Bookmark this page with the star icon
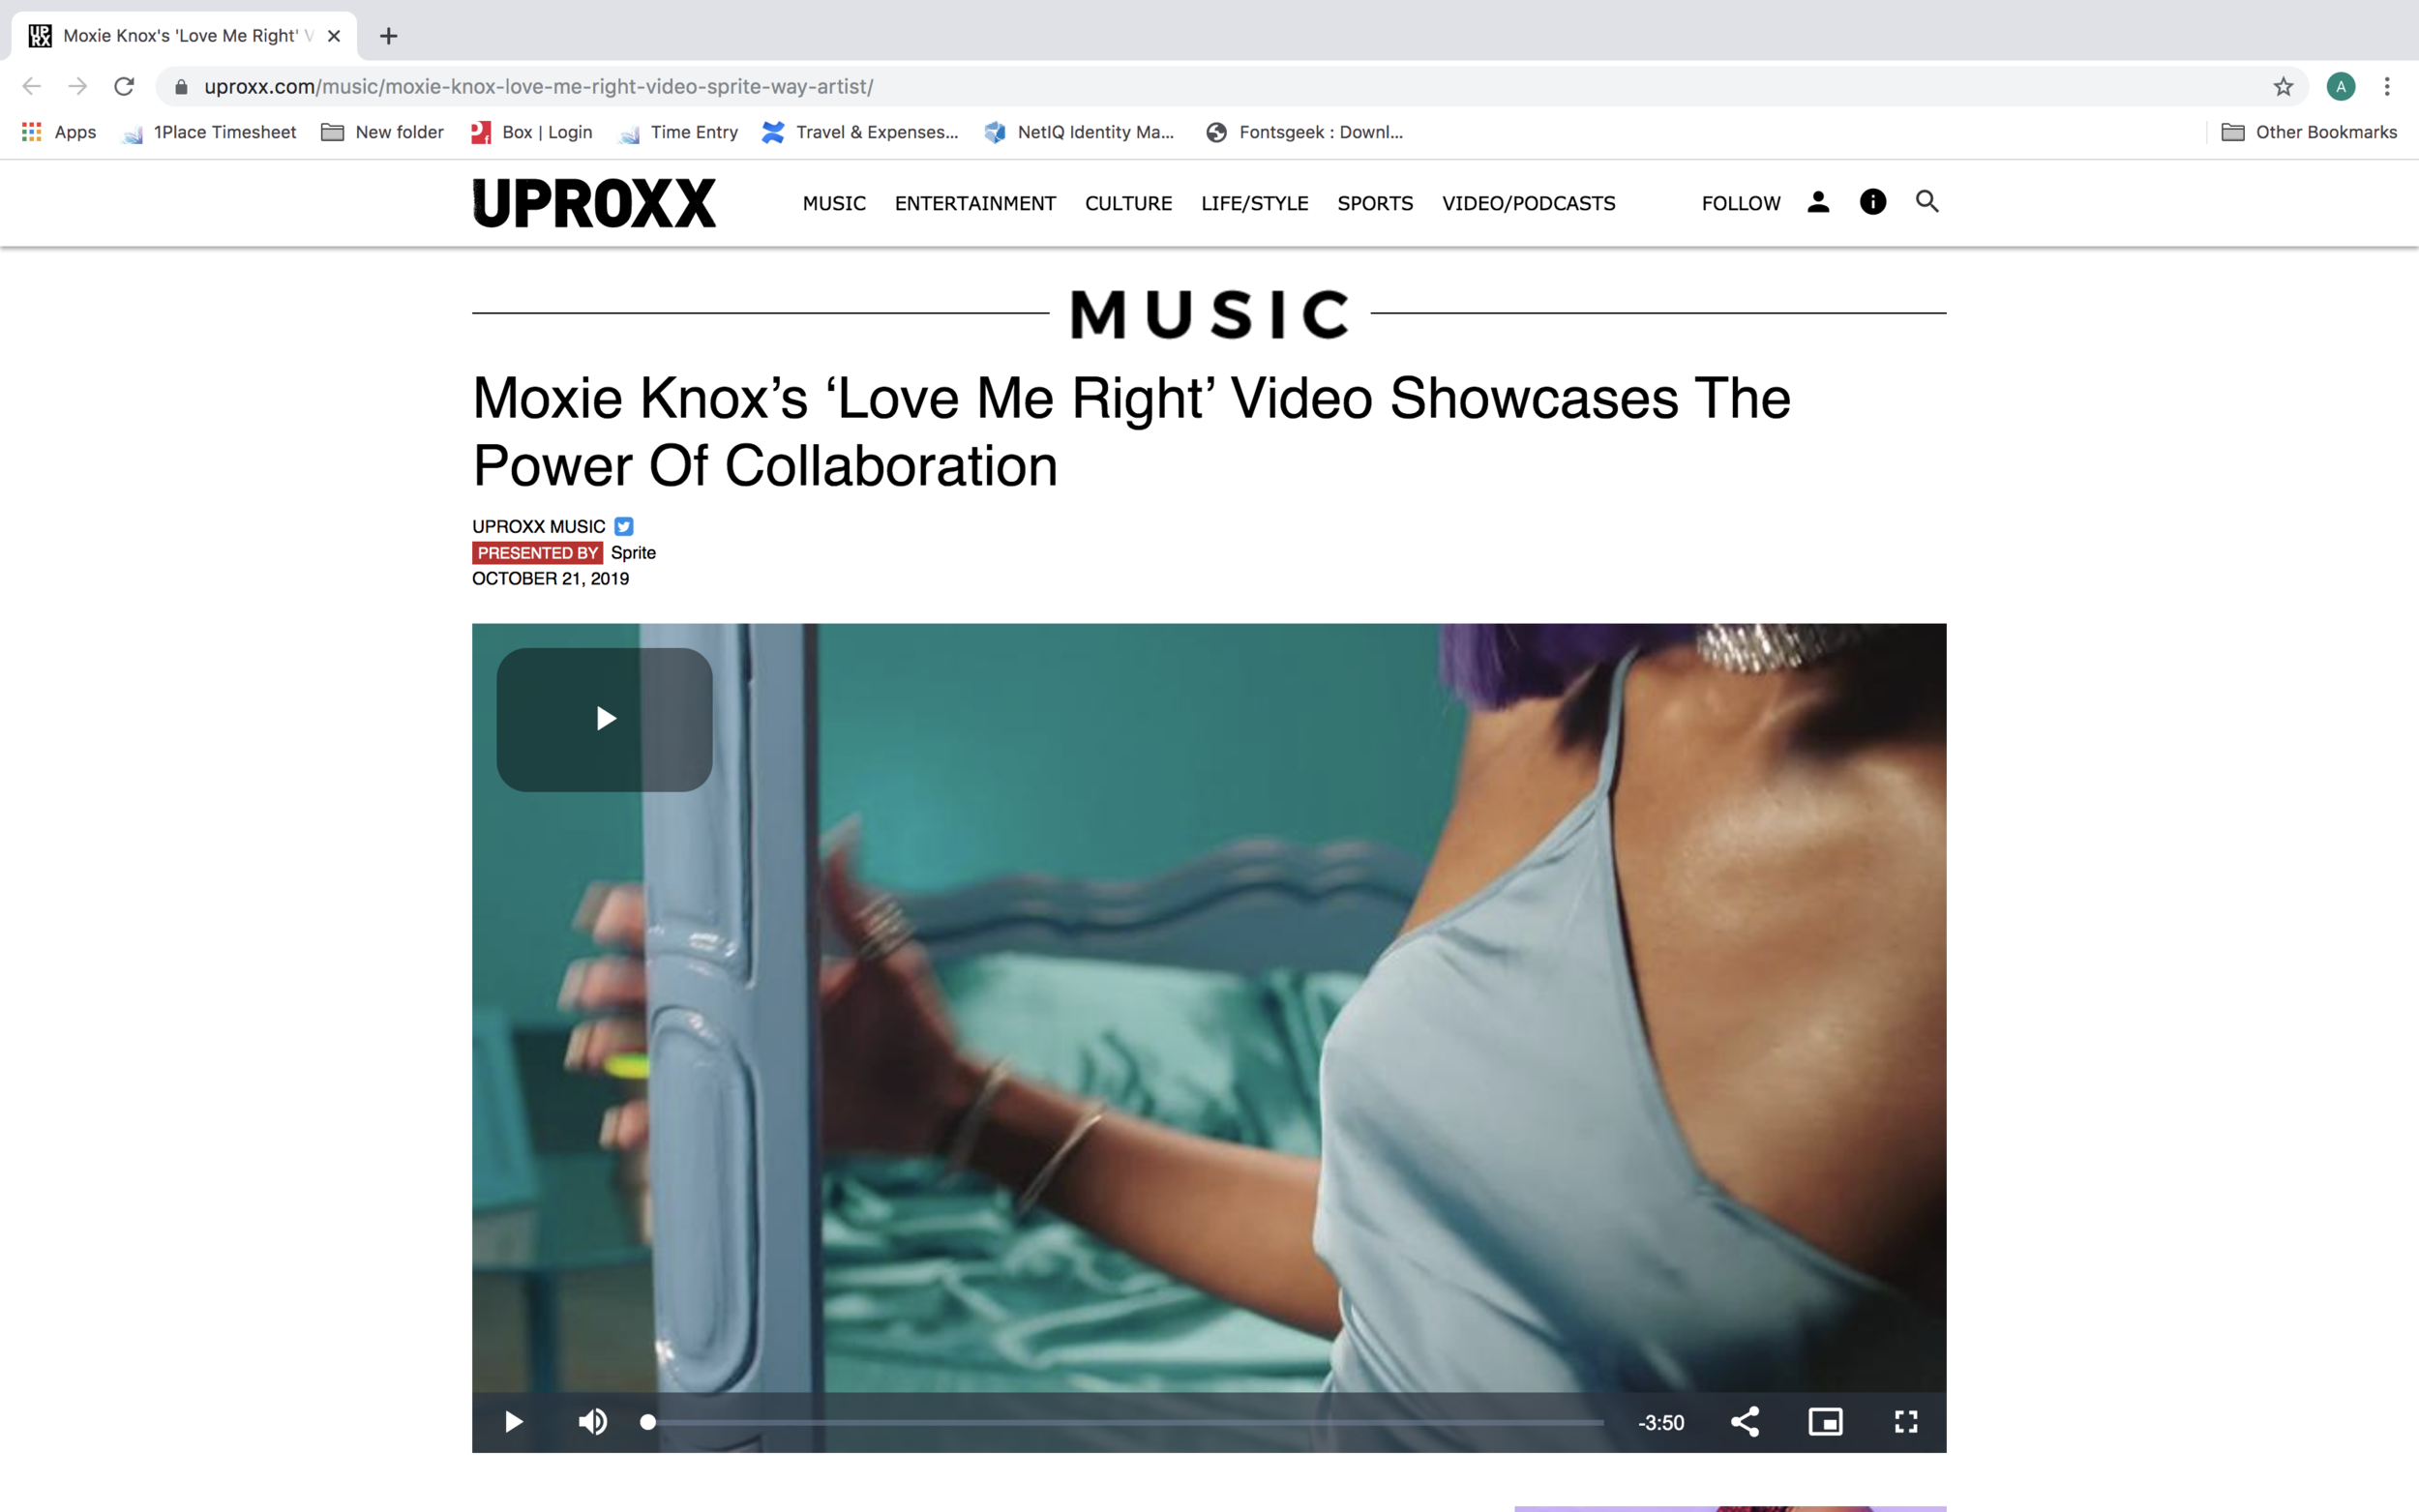2419x1512 pixels. pyautogui.click(x=2283, y=87)
